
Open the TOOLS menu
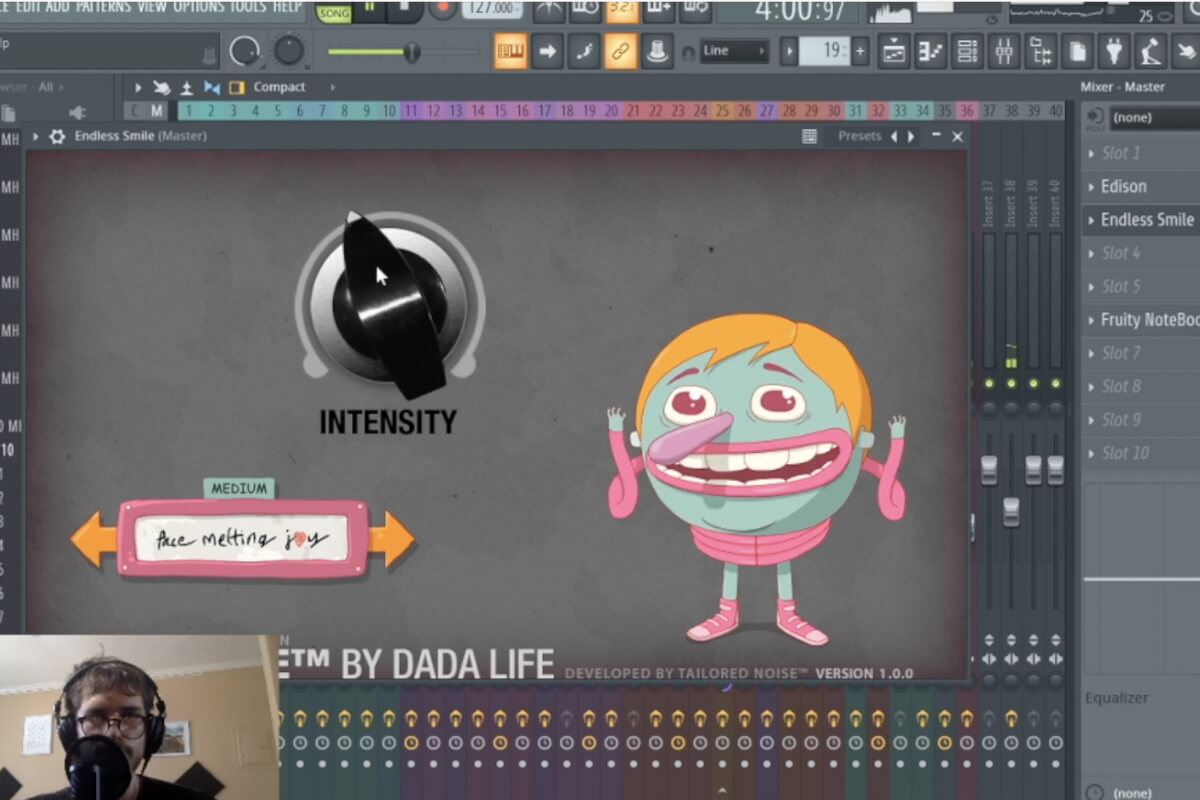click(x=248, y=7)
